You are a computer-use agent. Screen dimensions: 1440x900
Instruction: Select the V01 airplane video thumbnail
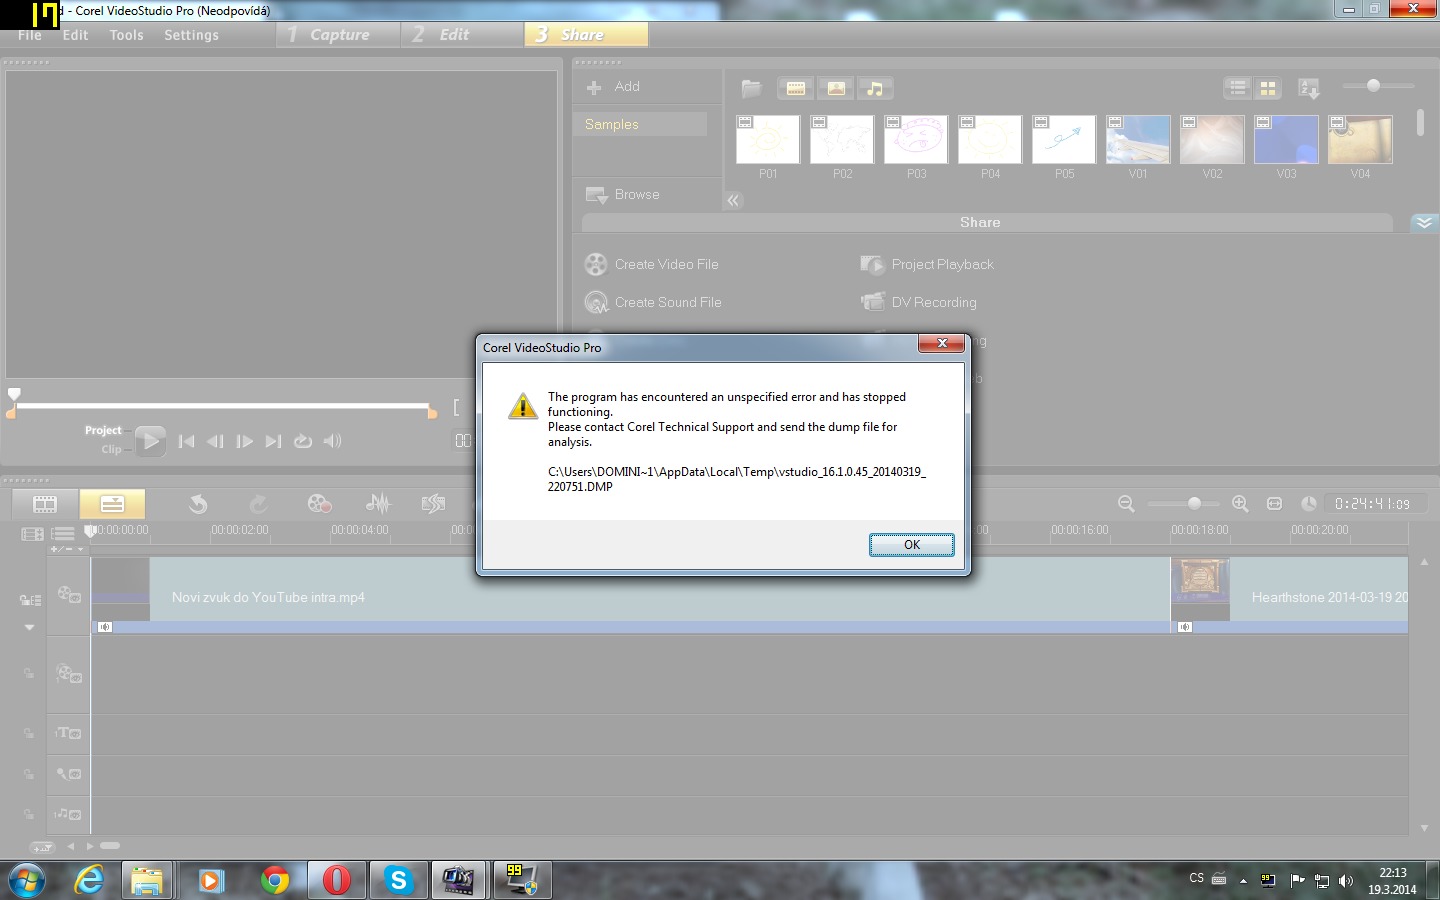tap(1138, 139)
